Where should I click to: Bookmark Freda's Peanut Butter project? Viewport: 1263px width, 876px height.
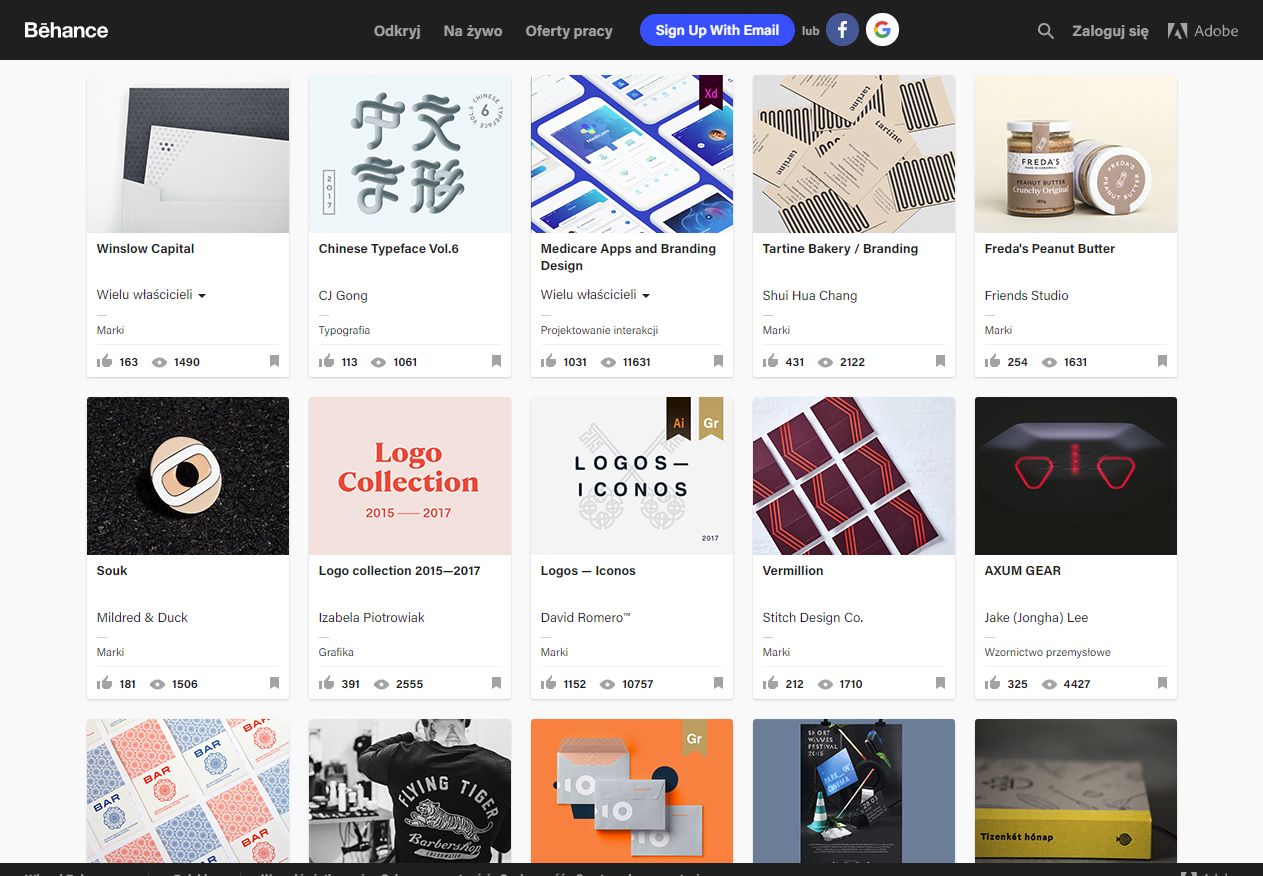1162,361
